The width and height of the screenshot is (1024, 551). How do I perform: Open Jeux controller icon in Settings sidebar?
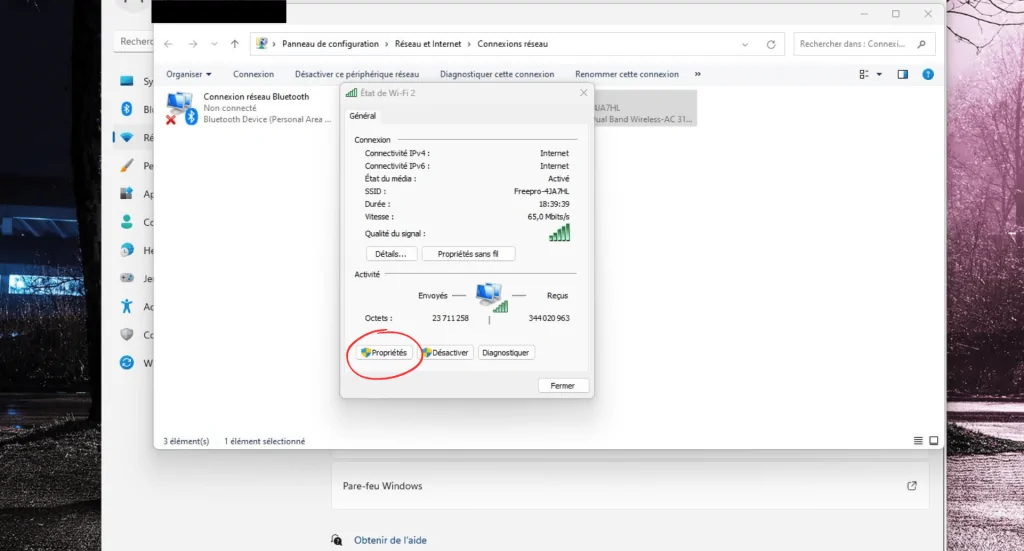pos(127,278)
